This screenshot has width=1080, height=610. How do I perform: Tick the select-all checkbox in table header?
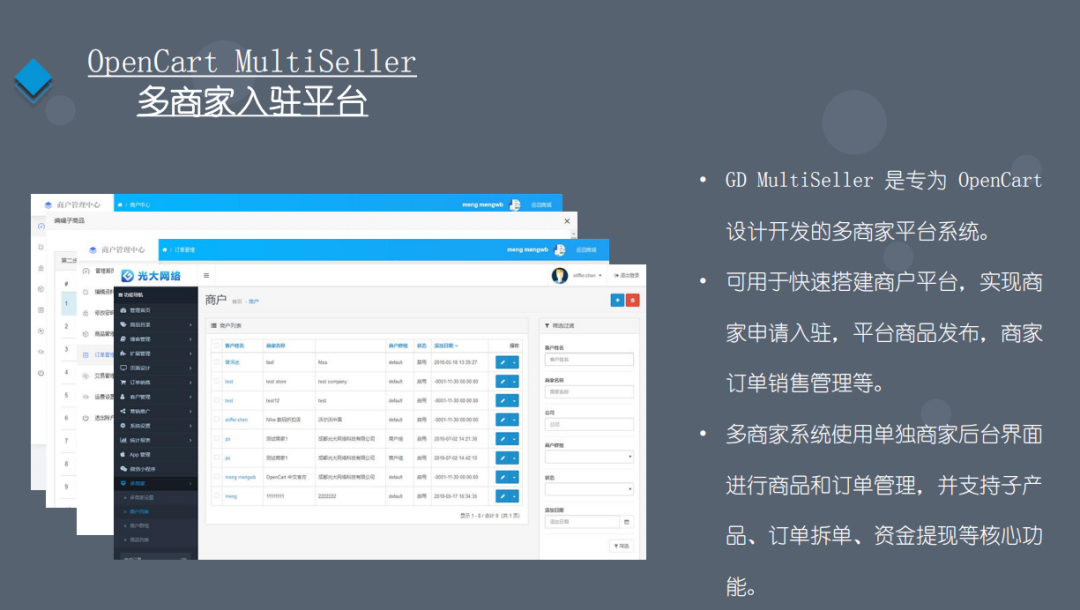click(x=217, y=346)
